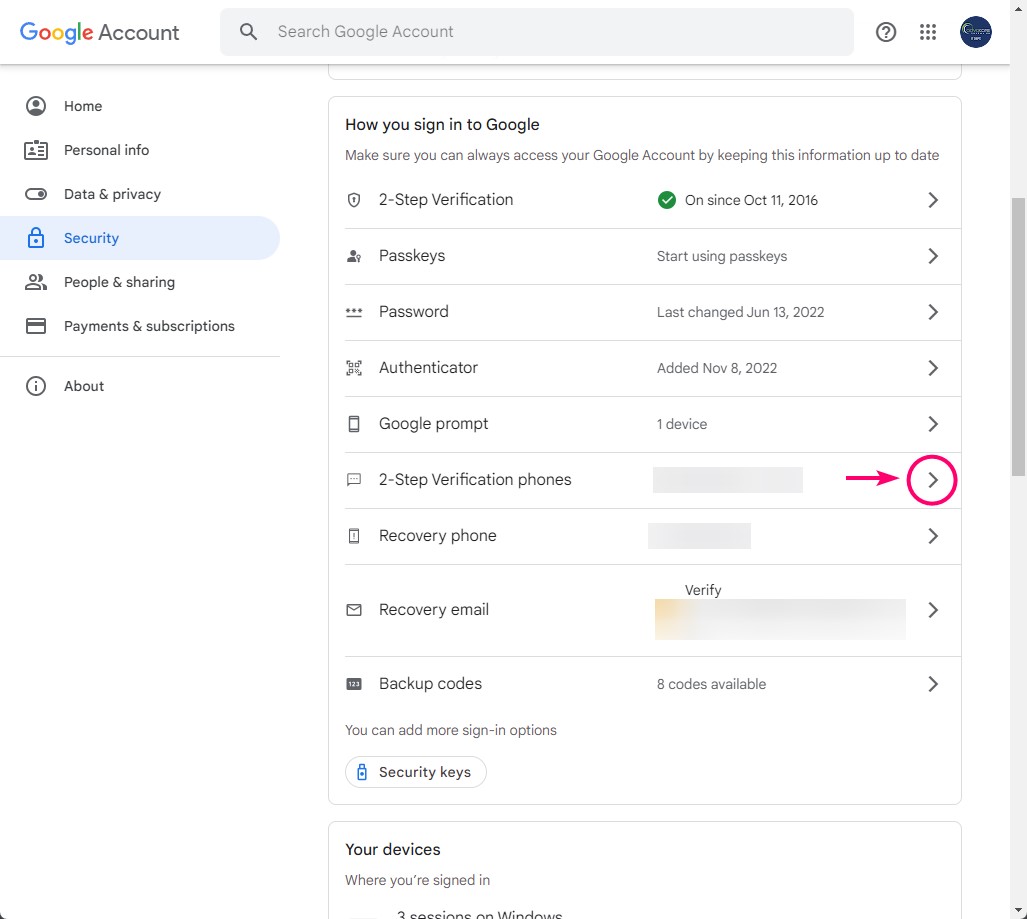
Task: Click the vertical page scrollbar thumb
Action: 1018,337
